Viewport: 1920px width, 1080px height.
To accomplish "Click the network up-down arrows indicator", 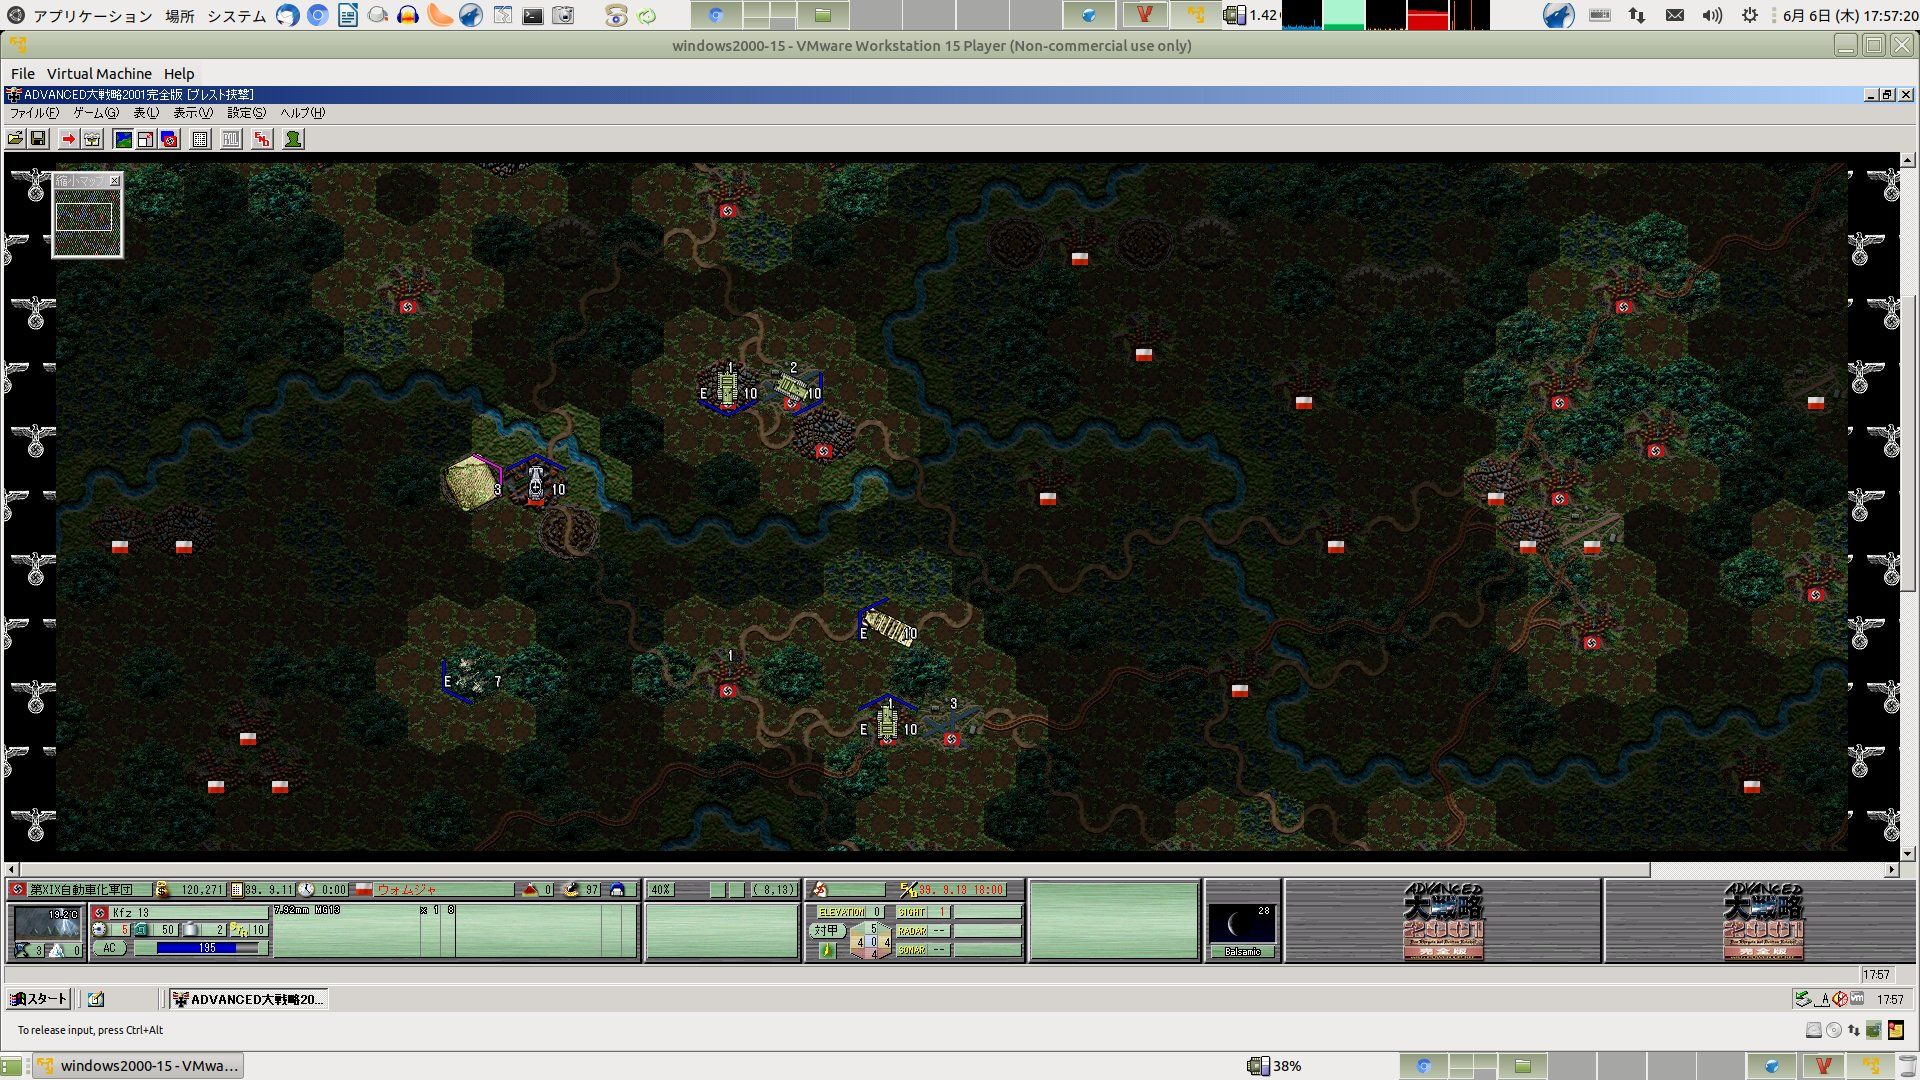I will (1637, 15).
